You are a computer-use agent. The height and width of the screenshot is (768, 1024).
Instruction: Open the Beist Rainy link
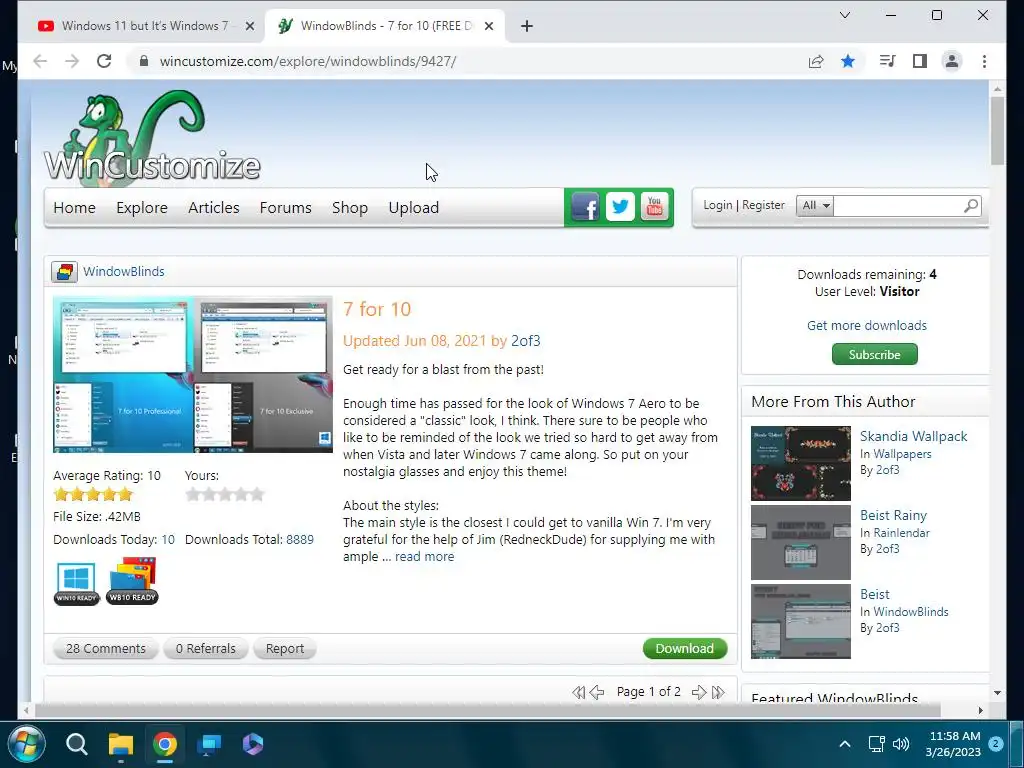(x=893, y=515)
